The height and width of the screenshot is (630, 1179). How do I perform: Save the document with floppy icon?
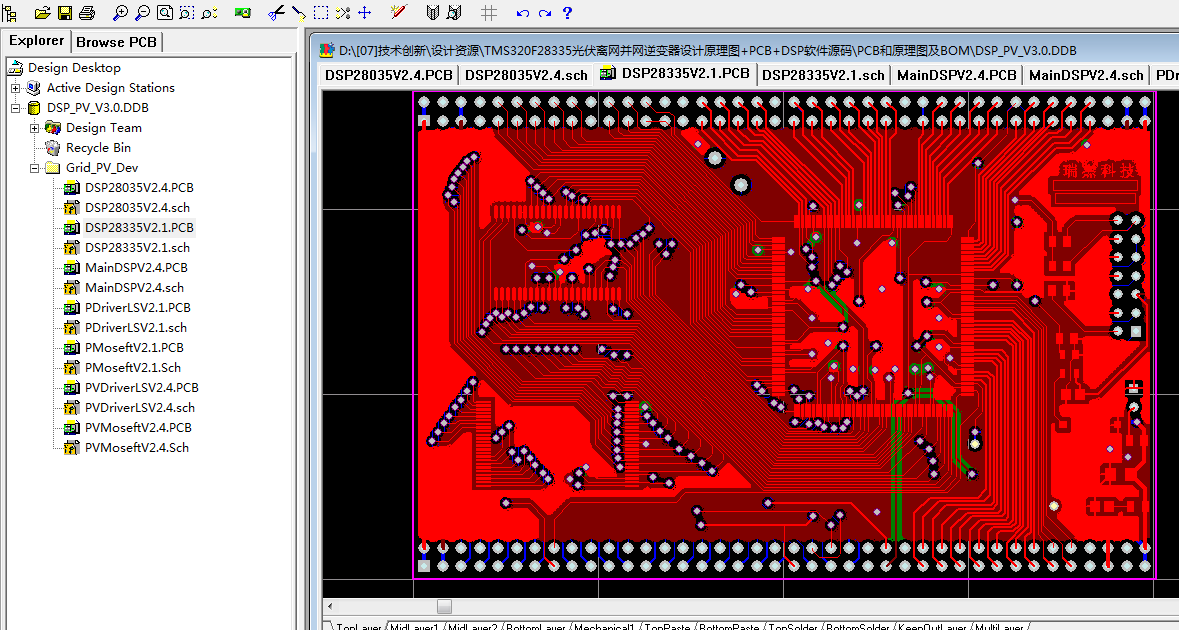(x=65, y=13)
